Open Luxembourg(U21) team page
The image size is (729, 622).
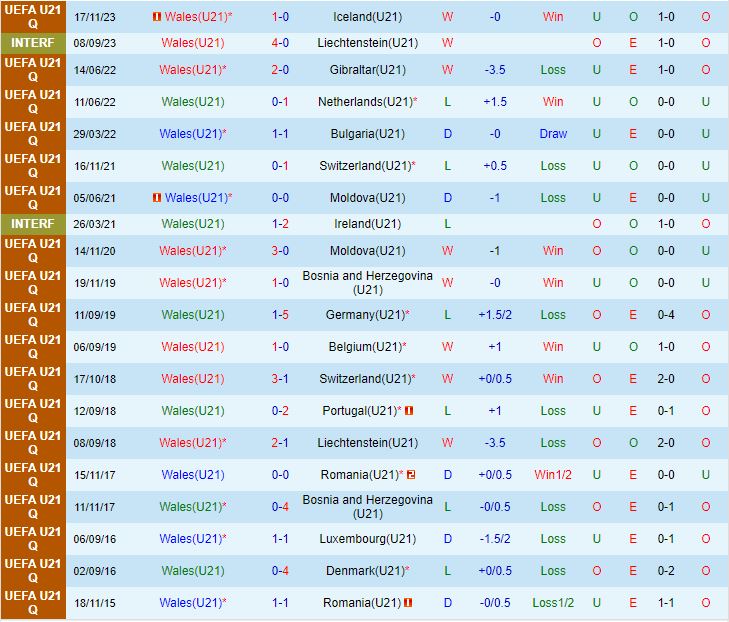pos(367,539)
